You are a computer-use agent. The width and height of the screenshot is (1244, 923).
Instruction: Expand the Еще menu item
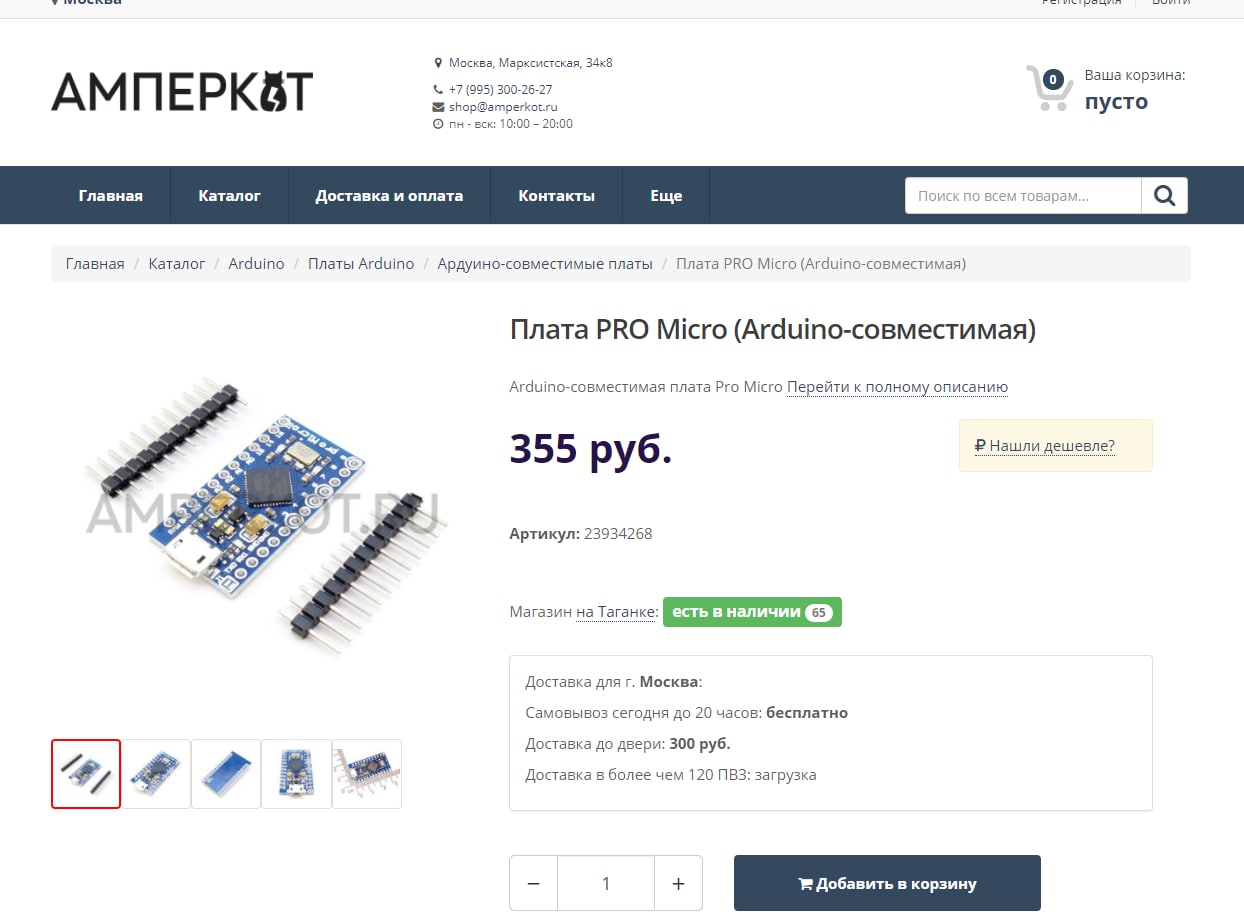click(x=666, y=196)
